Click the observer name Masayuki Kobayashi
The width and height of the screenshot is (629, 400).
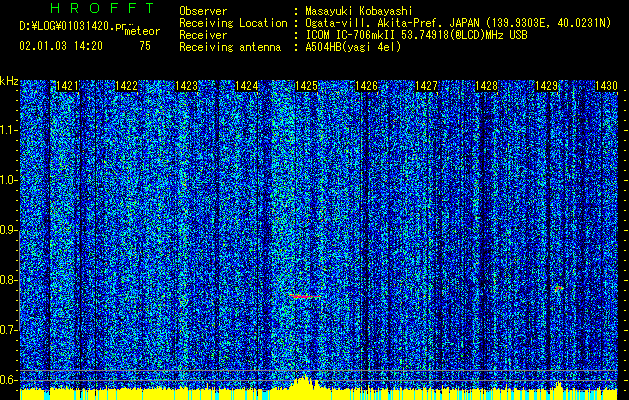(x=358, y=11)
